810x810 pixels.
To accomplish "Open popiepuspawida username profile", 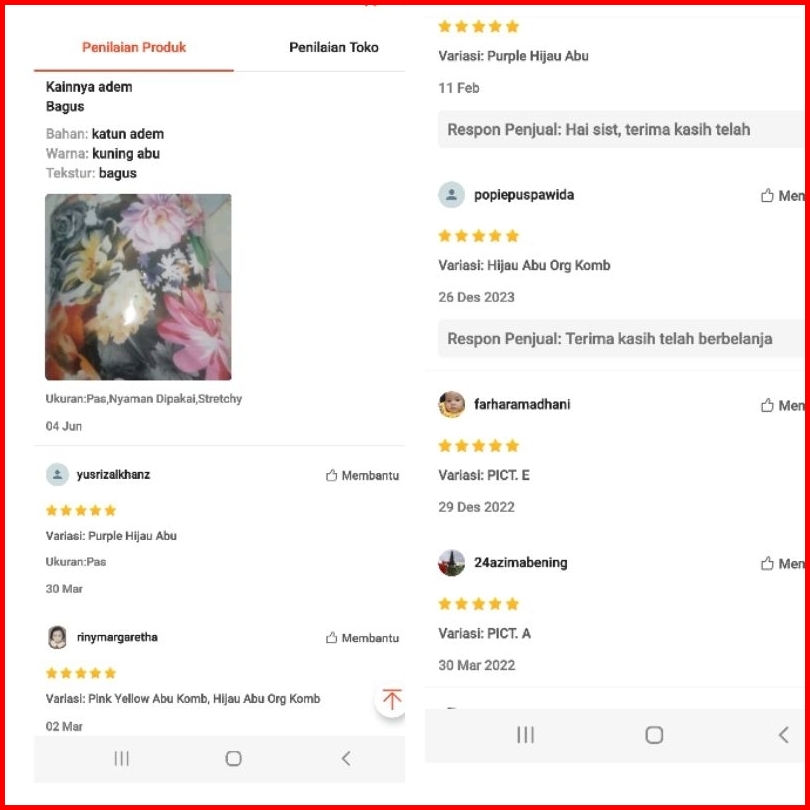I will click(524, 195).
